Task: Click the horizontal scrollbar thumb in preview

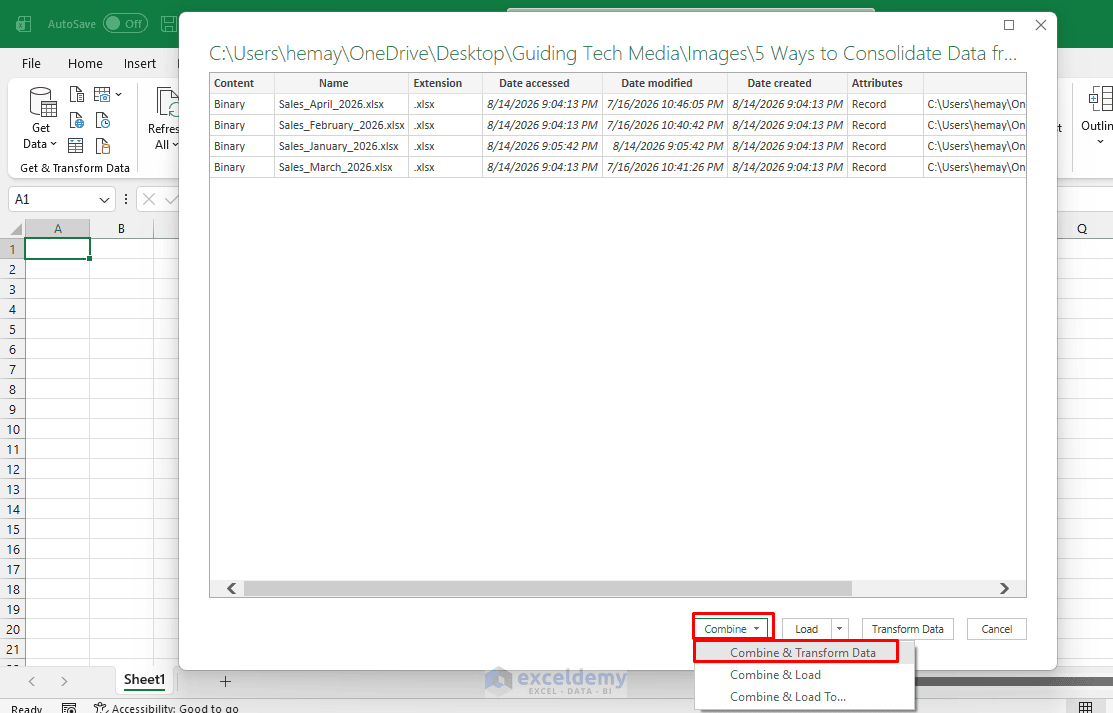Action: [x=547, y=588]
